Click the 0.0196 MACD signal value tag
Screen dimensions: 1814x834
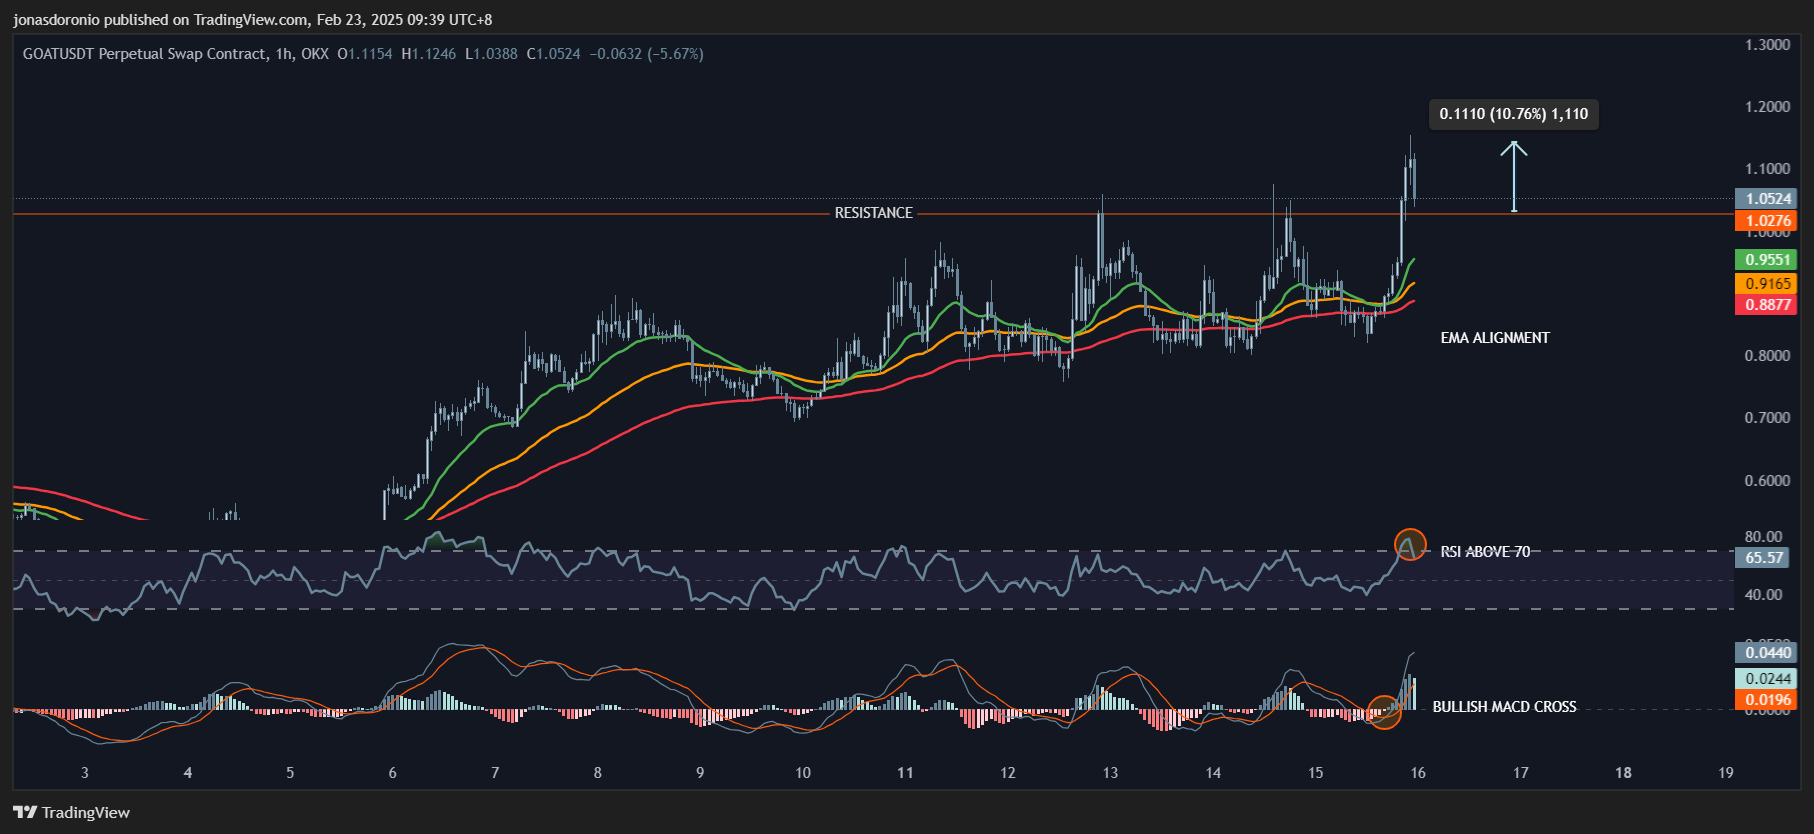coord(1766,700)
